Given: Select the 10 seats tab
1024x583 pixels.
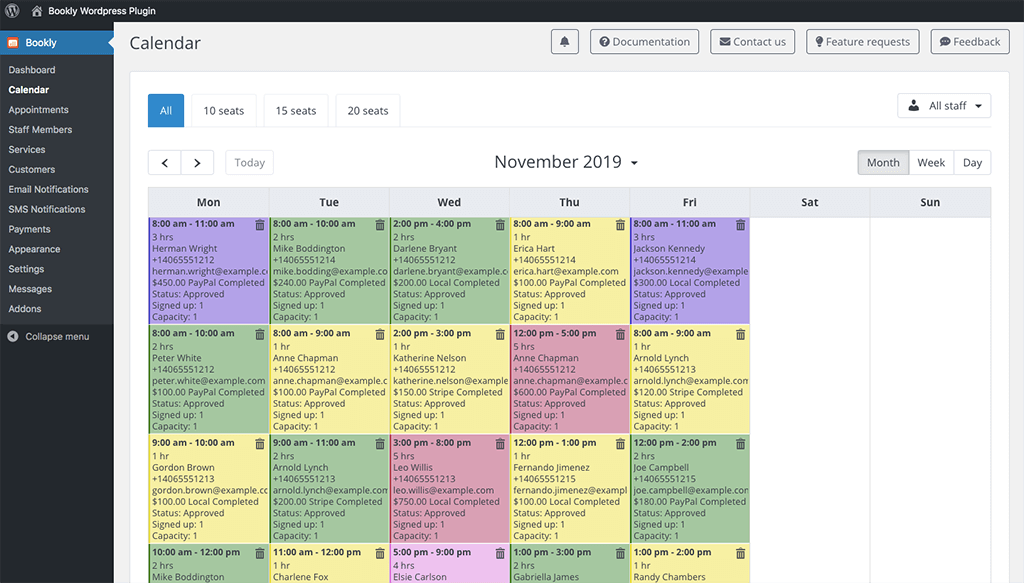Looking at the screenshot, I should (x=223, y=110).
